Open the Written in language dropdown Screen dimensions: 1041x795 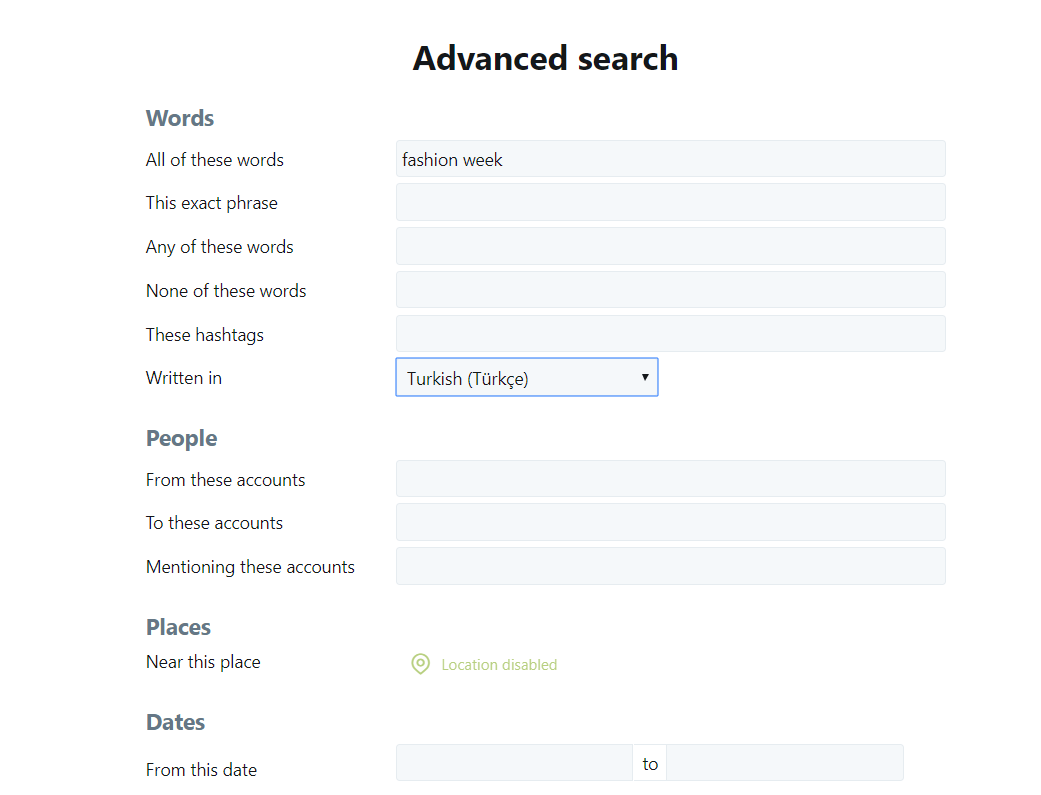click(526, 377)
